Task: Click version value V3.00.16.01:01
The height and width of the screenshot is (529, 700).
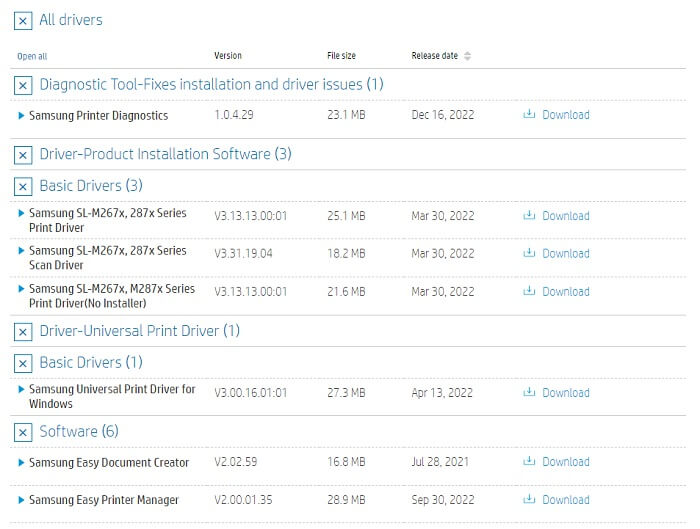Action: click(250, 393)
